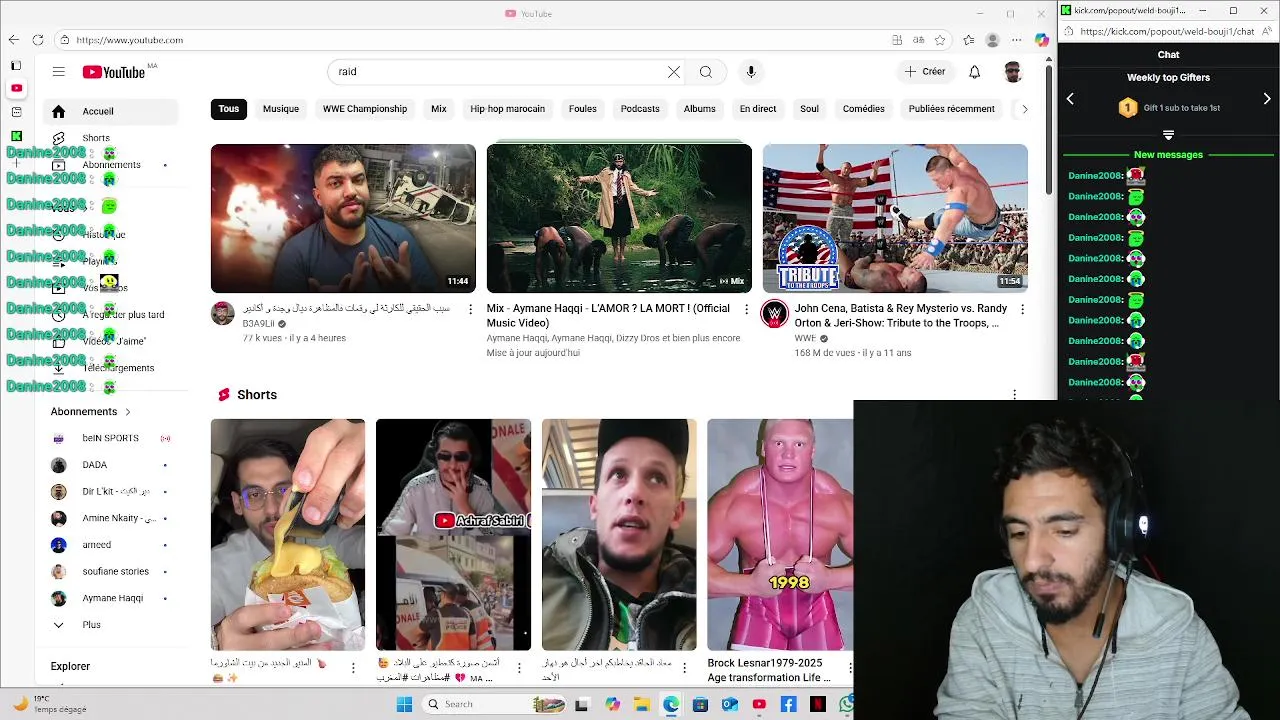Select the Podcasts filter chip

640,109
